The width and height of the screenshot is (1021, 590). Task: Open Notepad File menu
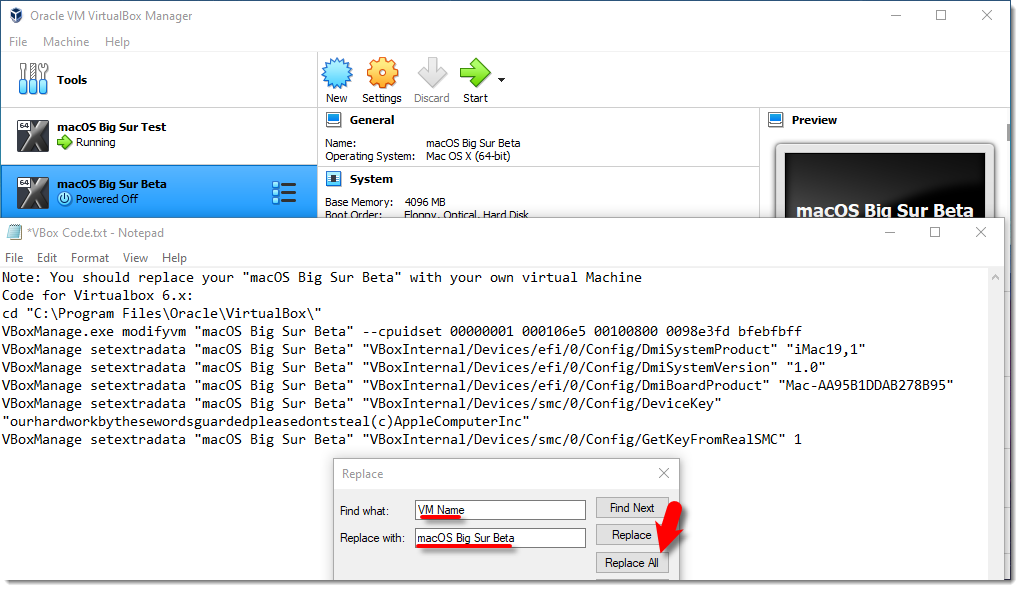point(14,258)
